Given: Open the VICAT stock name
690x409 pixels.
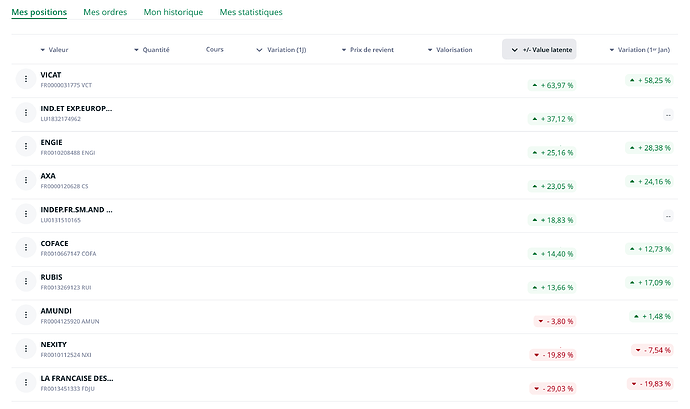Looking at the screenshot, I should (51, 75).
